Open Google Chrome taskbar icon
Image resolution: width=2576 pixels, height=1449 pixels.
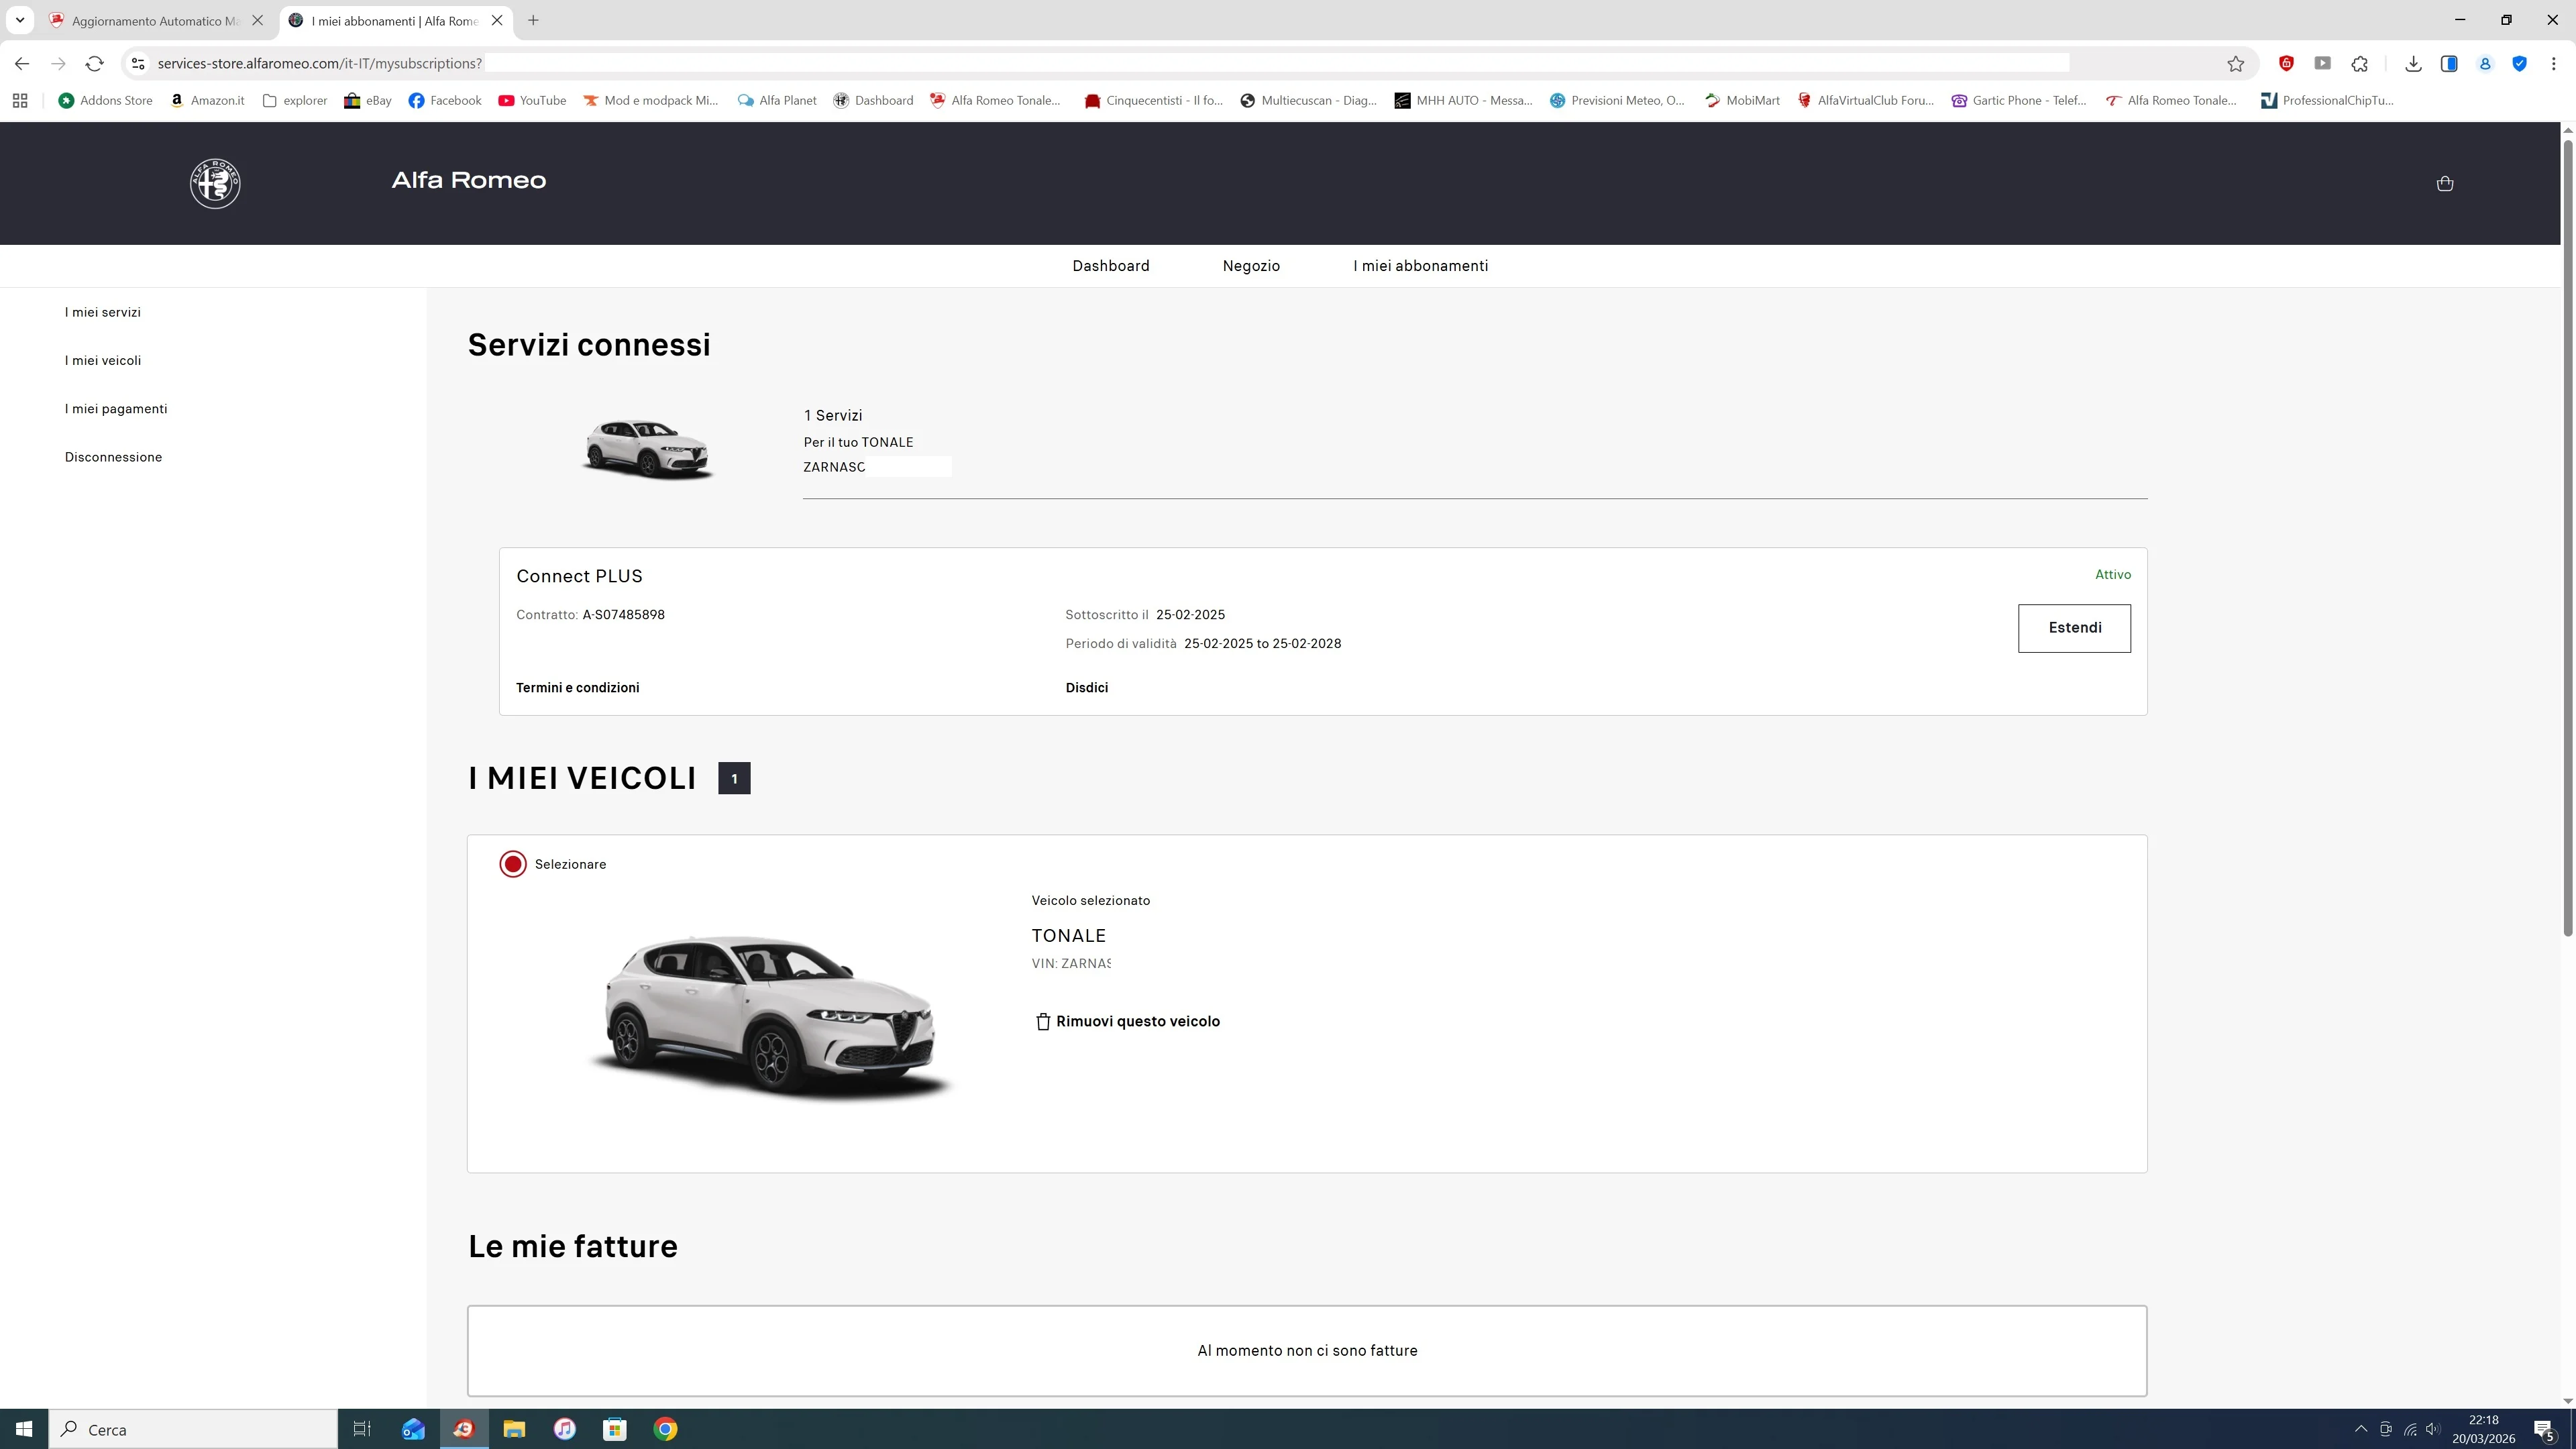[x=665, y=1429]
